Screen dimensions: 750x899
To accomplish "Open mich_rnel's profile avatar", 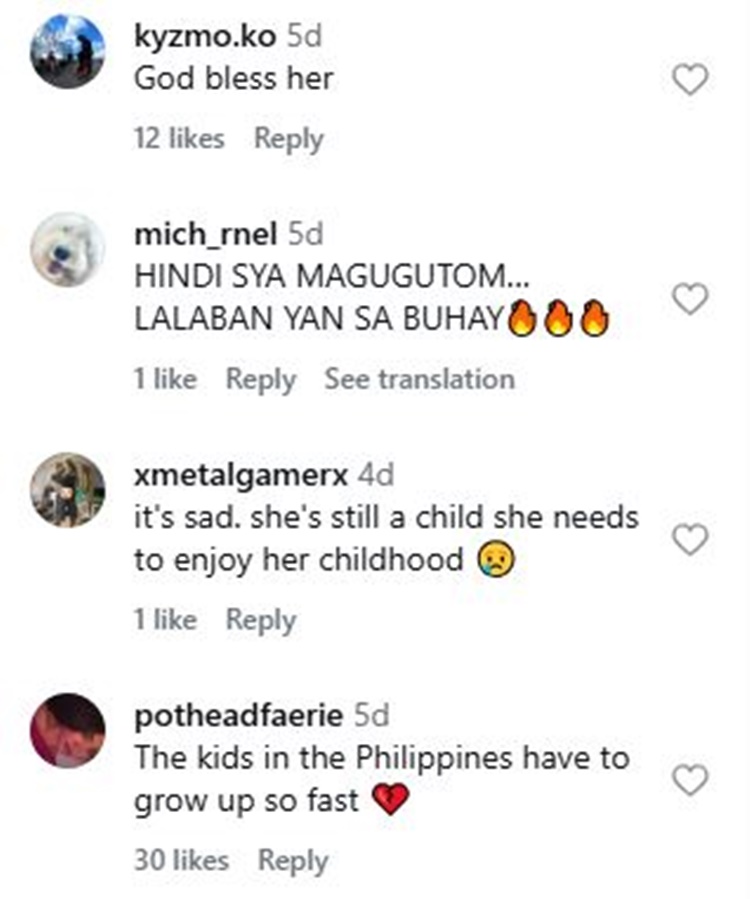I will point(68,249).
